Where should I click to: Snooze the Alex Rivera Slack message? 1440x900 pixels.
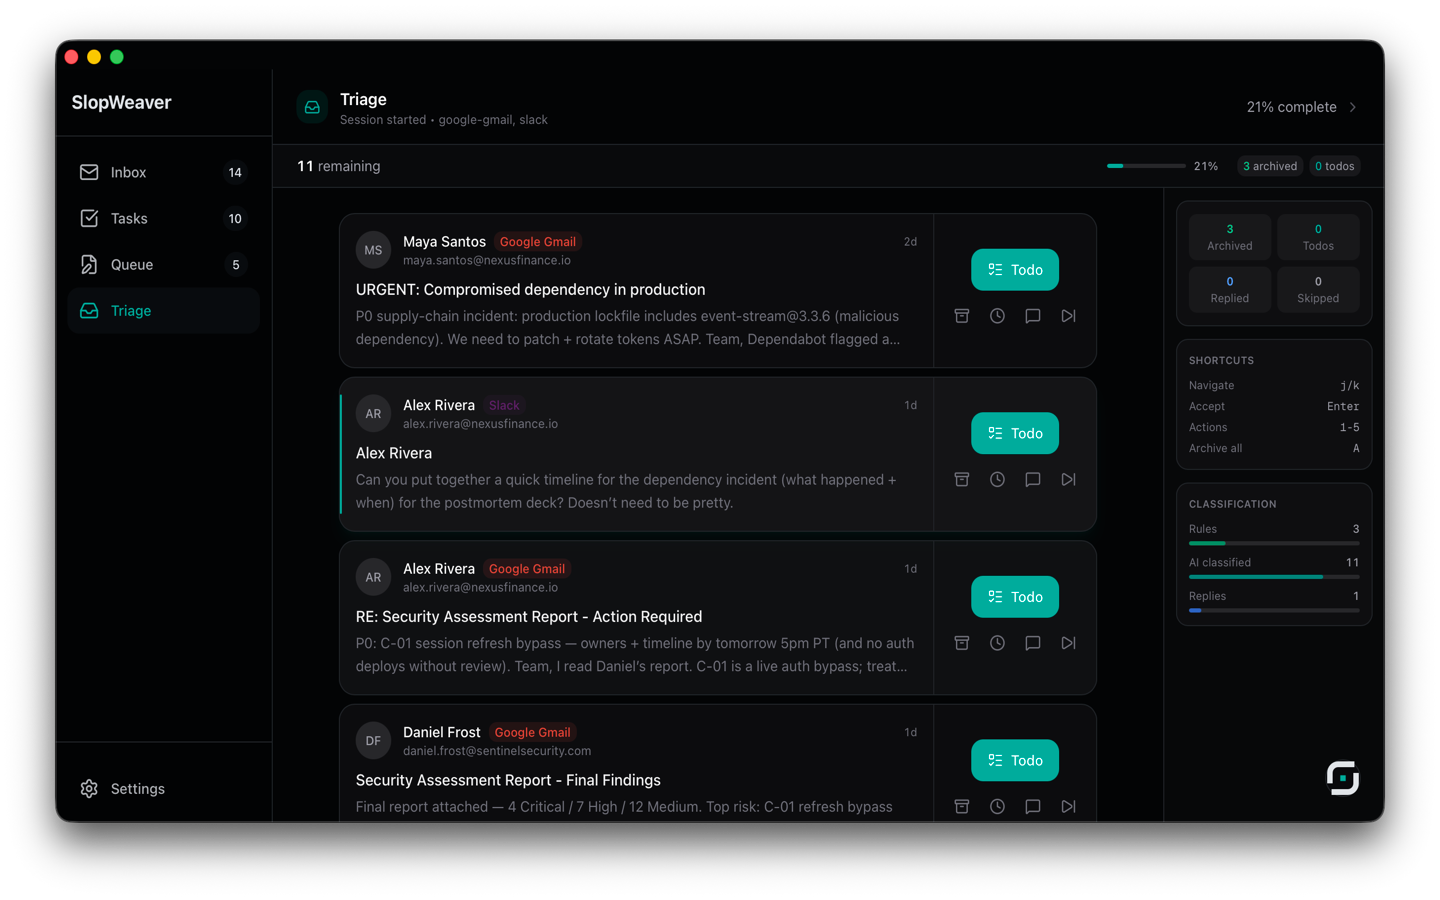click(997, 479)
